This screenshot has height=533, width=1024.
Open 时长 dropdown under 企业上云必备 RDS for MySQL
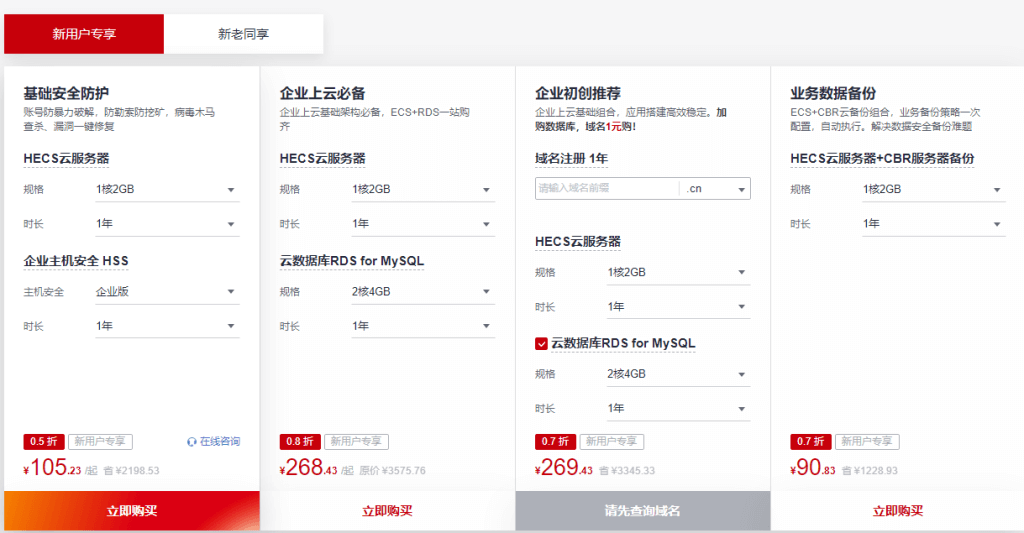[423, 326]
